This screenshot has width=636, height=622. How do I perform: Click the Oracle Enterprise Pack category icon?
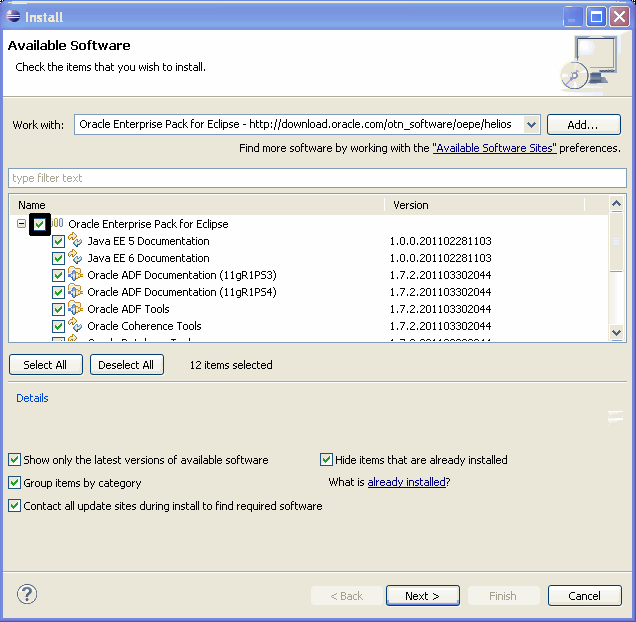(57, 224)
